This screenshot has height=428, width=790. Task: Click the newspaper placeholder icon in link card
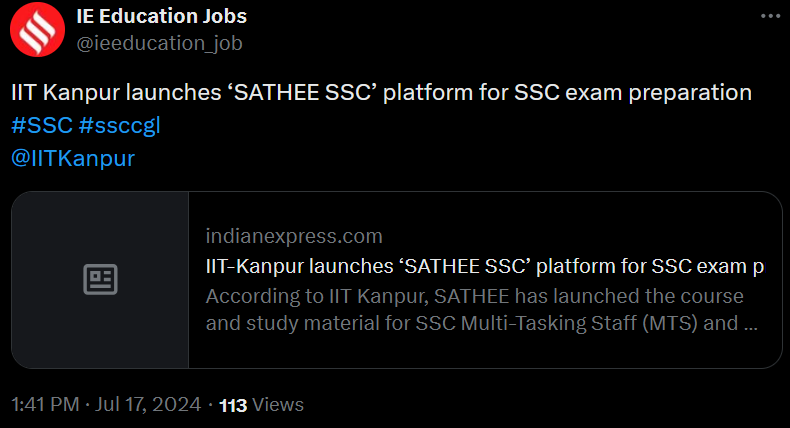point(100,280)
